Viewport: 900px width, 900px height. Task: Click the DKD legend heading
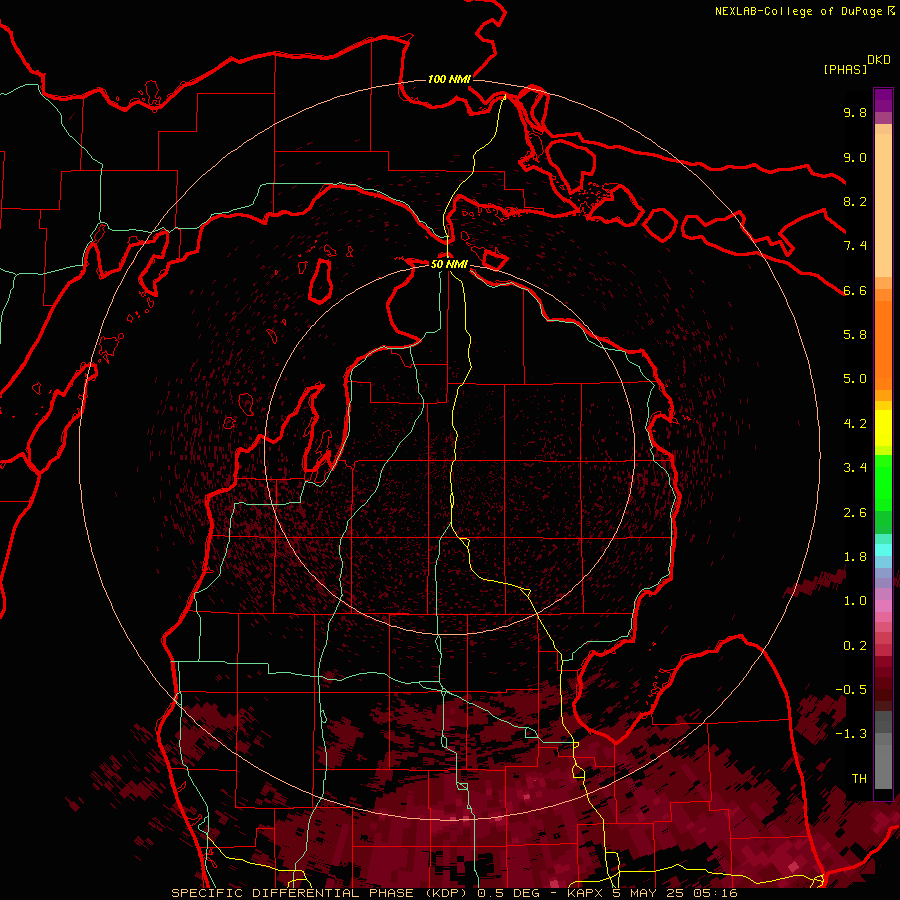click(x=879, y=60)
